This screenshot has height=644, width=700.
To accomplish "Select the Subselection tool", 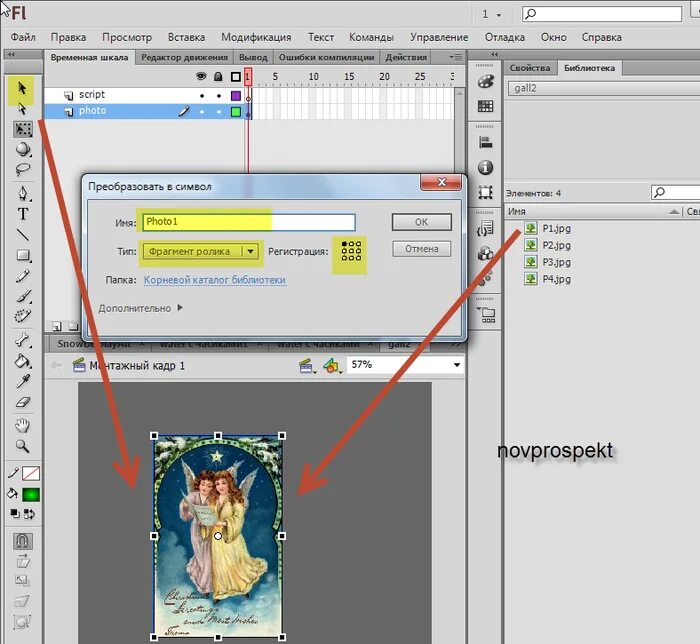I will point(22,108).
